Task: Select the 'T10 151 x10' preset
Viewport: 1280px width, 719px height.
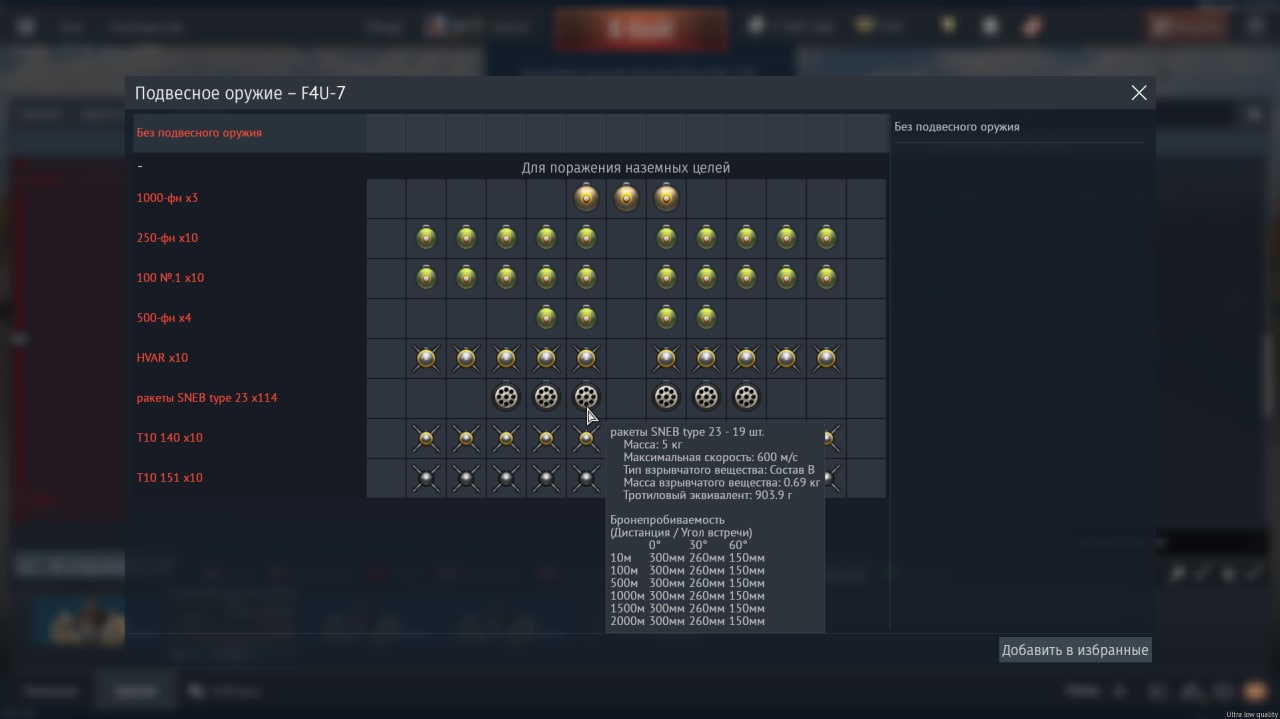Action: 170,478
